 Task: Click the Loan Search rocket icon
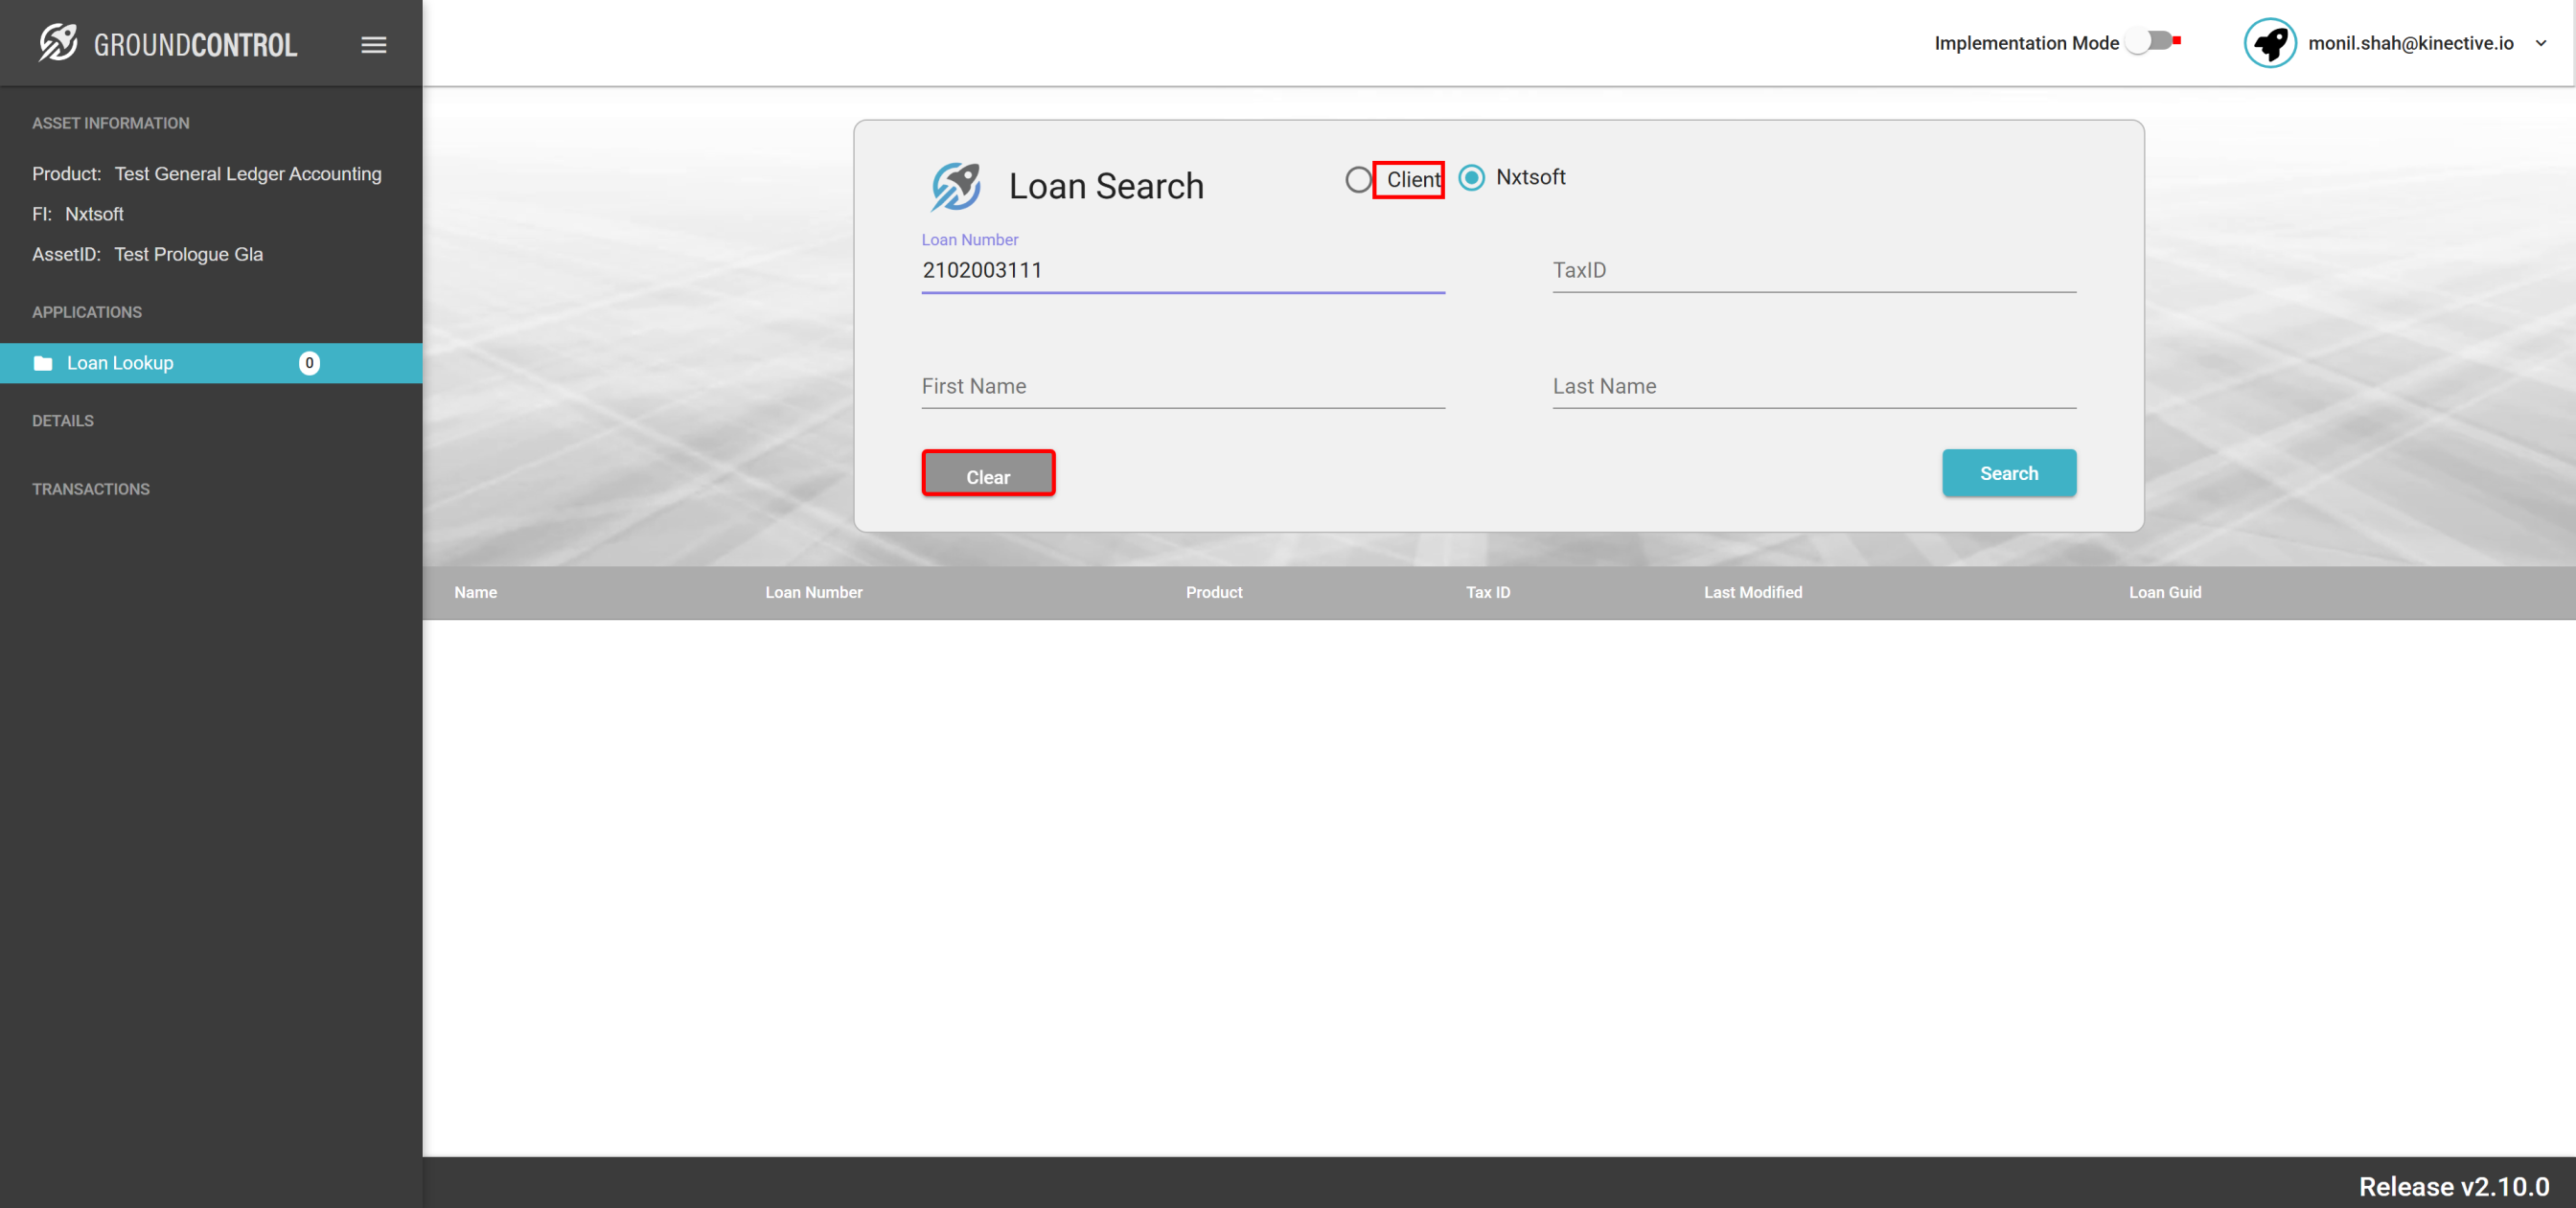coord(955,186)
